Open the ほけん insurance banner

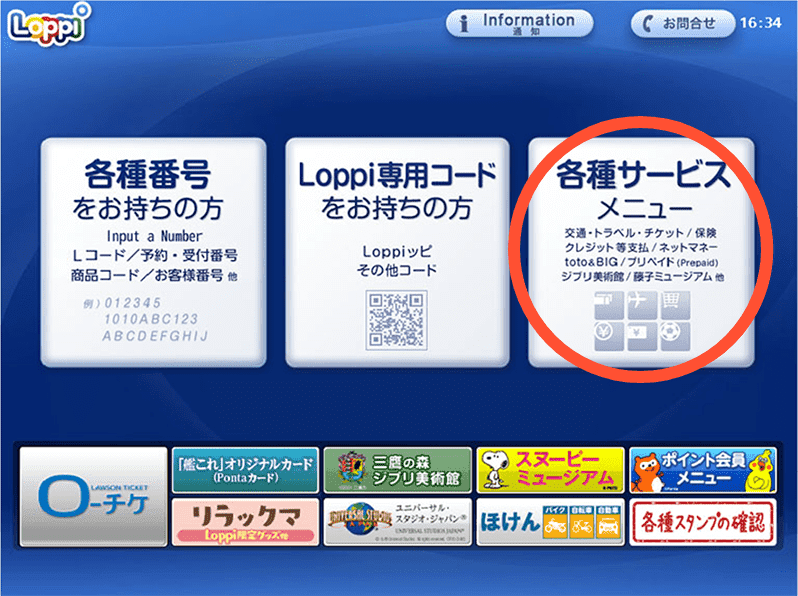tap(550, 522)
